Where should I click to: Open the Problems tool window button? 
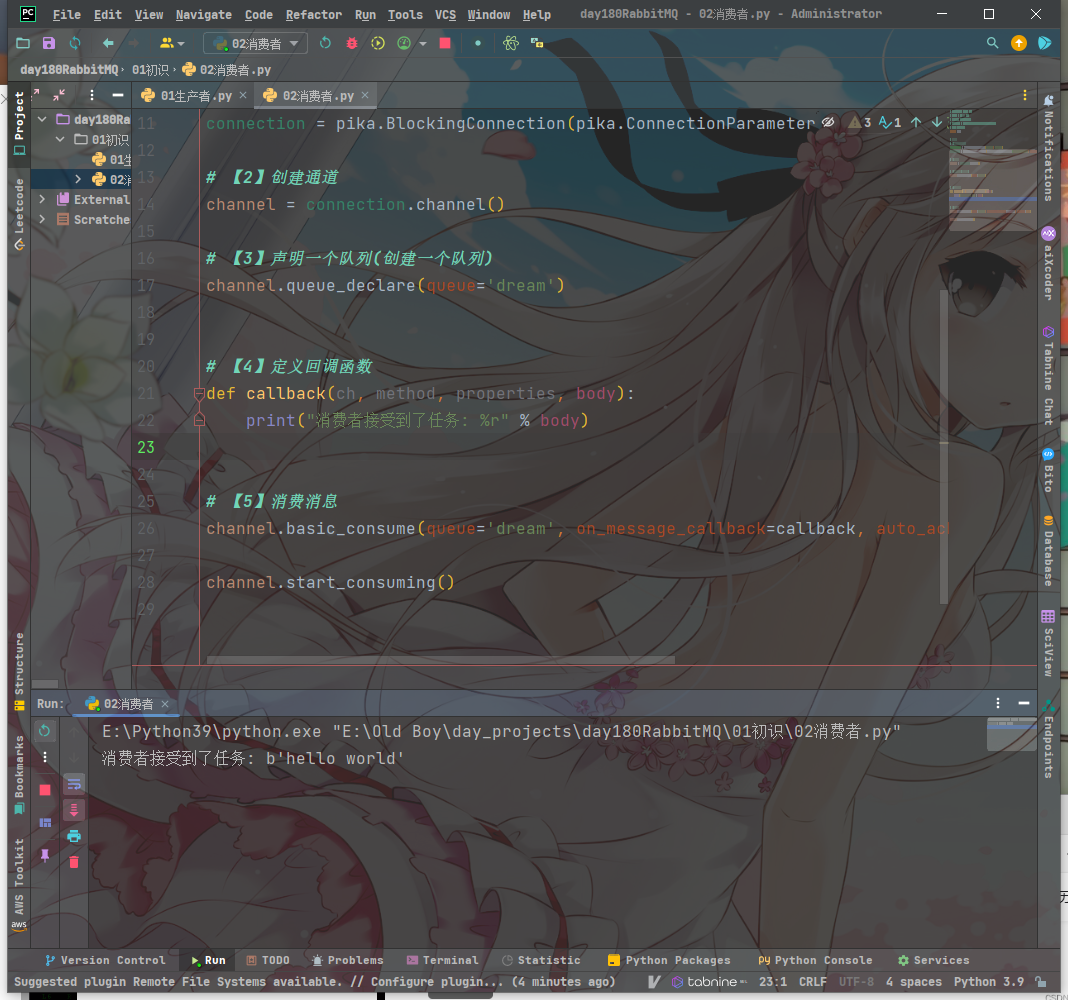coord(348,960)
